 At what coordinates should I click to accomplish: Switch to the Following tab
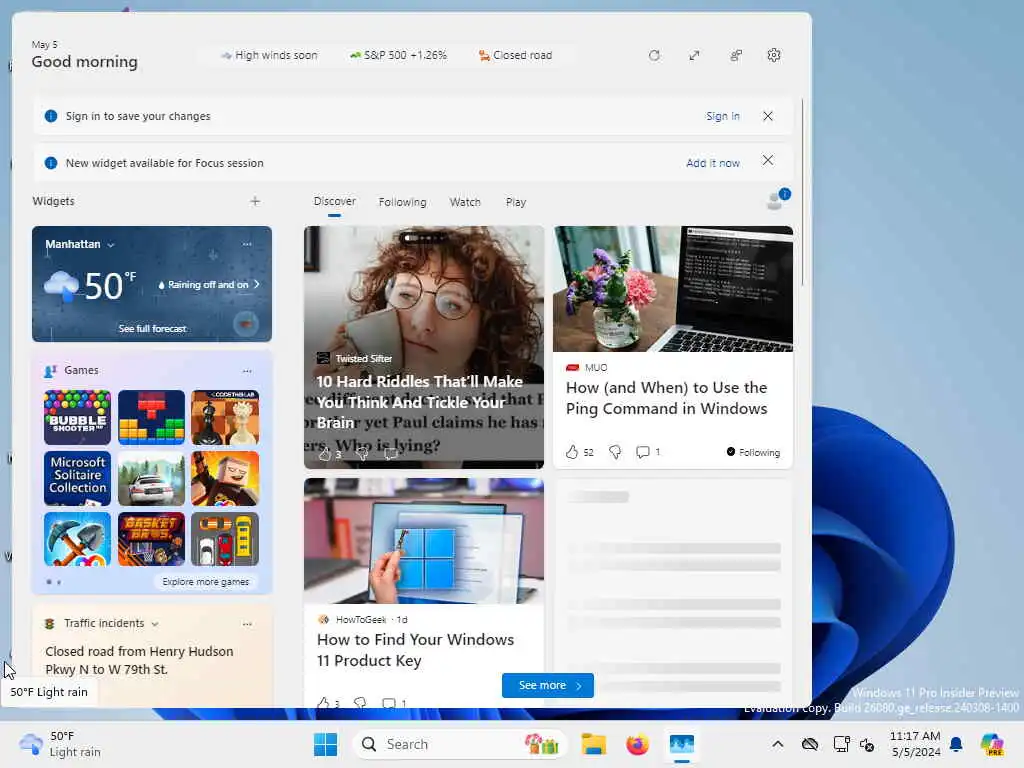coord(402,202)
